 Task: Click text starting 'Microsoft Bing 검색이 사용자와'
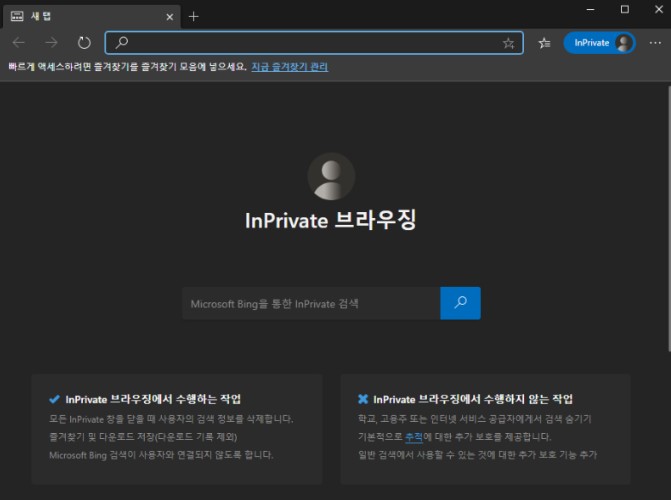161,455
